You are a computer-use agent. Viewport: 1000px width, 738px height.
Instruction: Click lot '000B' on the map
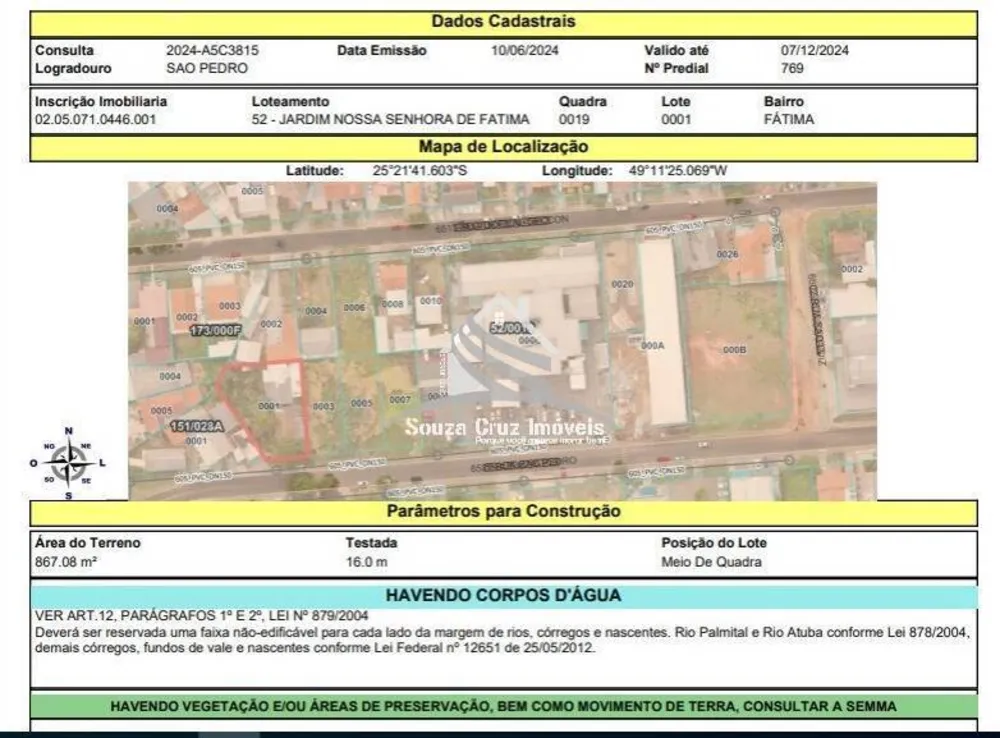[735, 350]
